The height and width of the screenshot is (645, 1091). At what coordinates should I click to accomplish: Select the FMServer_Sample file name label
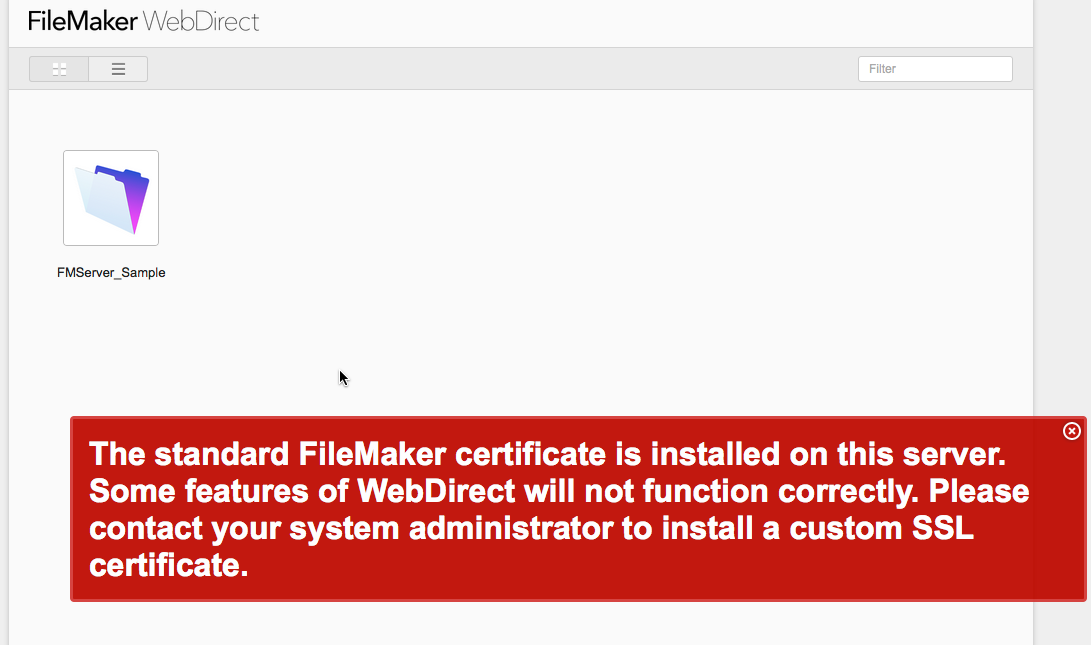(111, 273)
